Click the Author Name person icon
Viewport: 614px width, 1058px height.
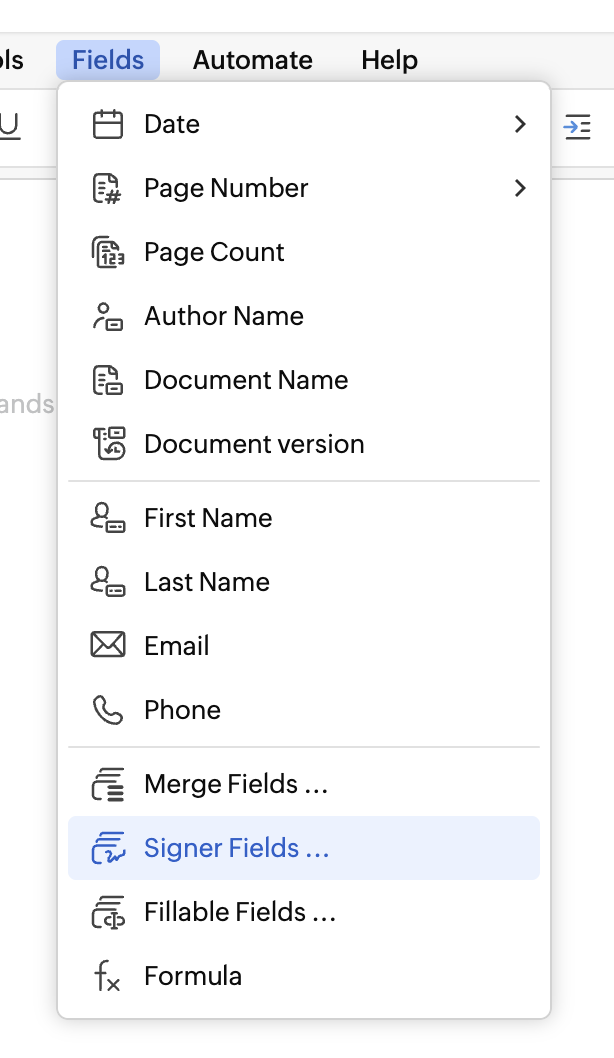point(107,316)
